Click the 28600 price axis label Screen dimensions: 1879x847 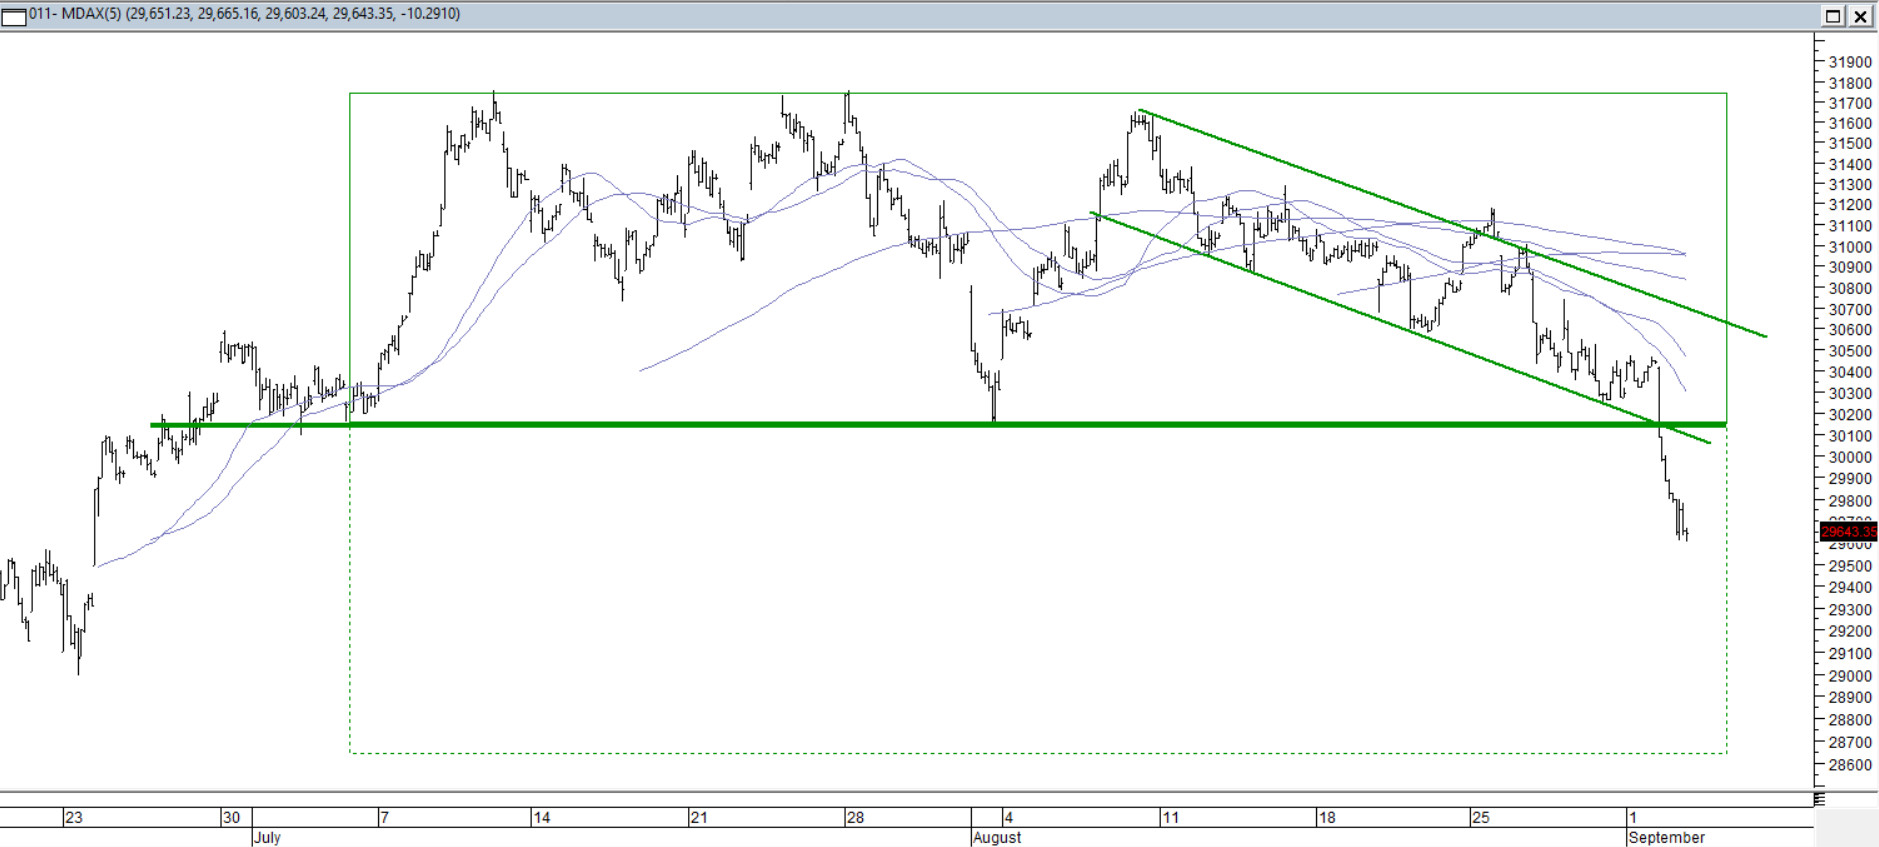click(x=1849, y=765)
